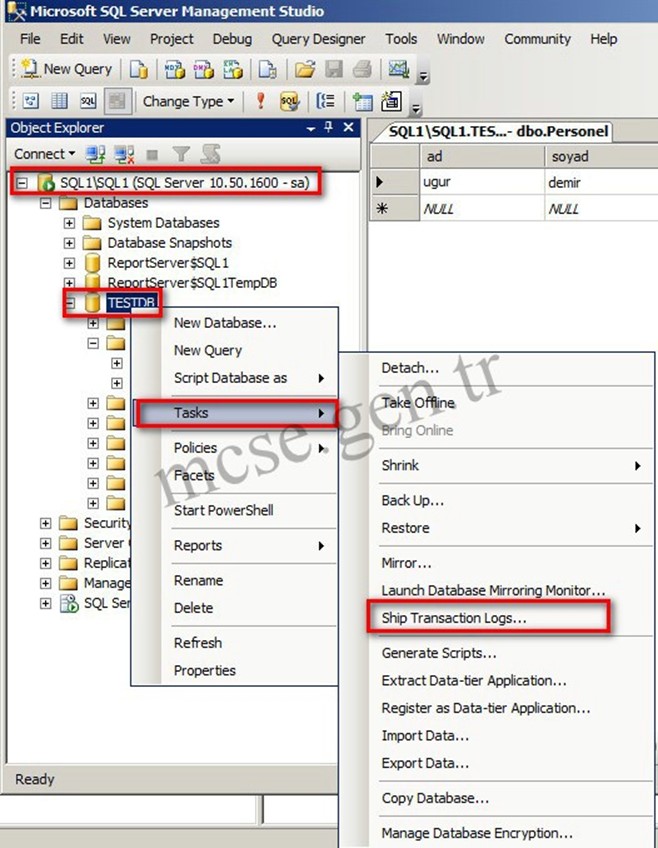The height and width of the screenshot is (848, 658).
Task: Start a SQL Server Compact query
Action: point(268,69)
